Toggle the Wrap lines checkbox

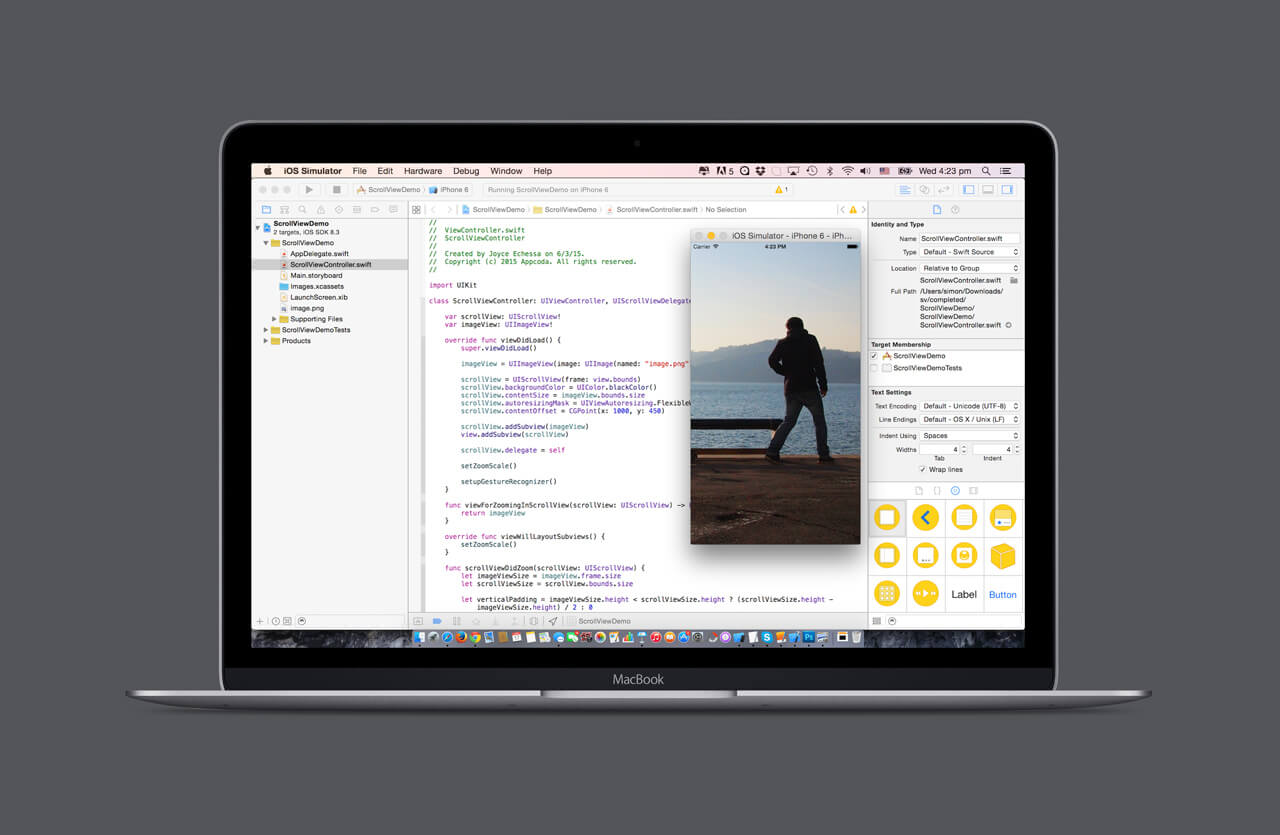(922, 469)
